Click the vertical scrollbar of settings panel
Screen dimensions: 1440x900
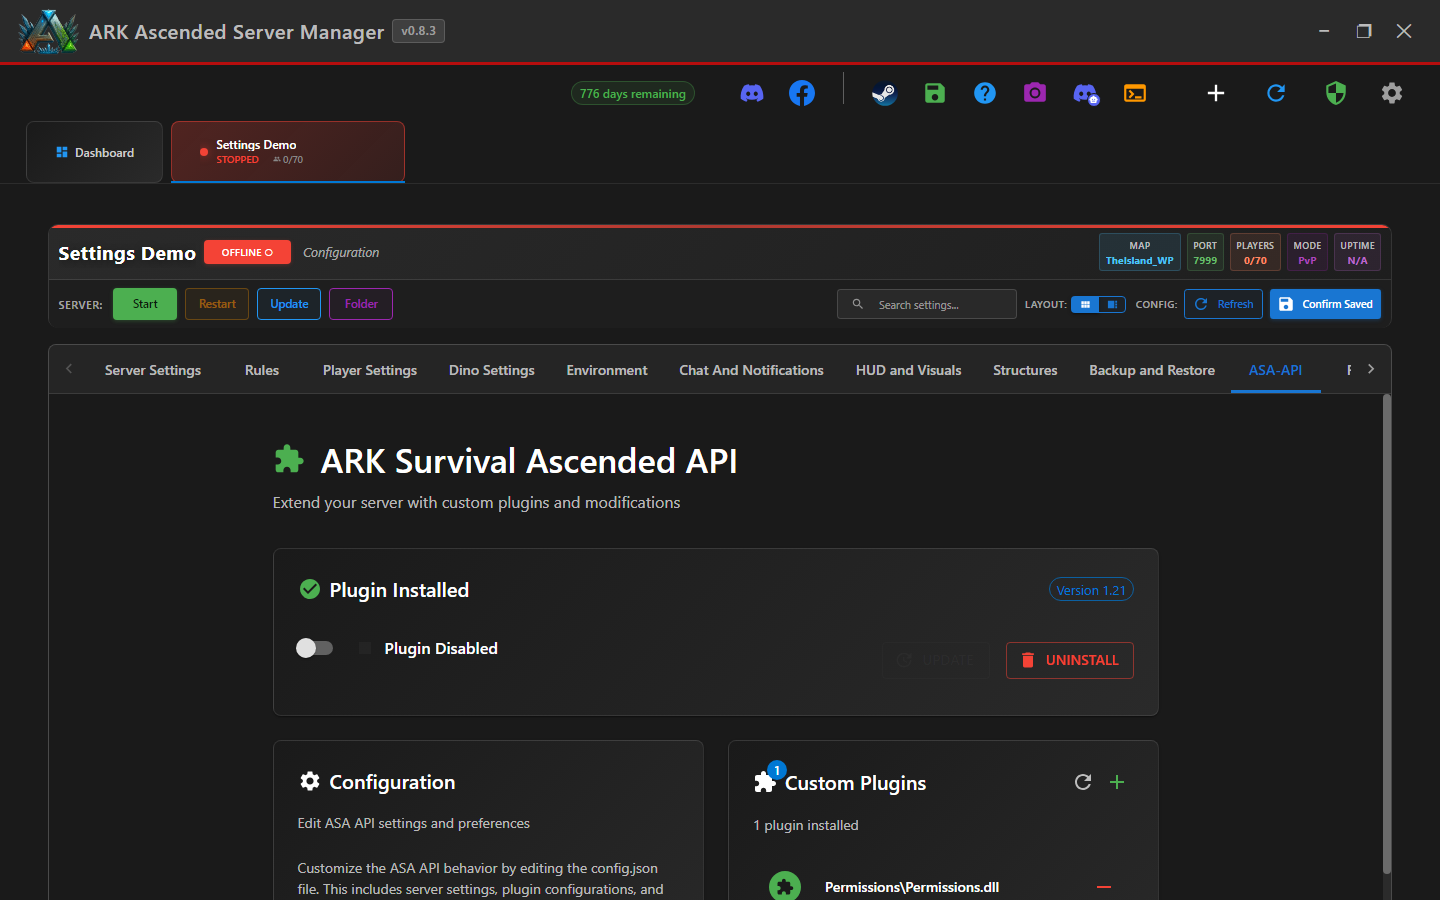[1386, 635]
